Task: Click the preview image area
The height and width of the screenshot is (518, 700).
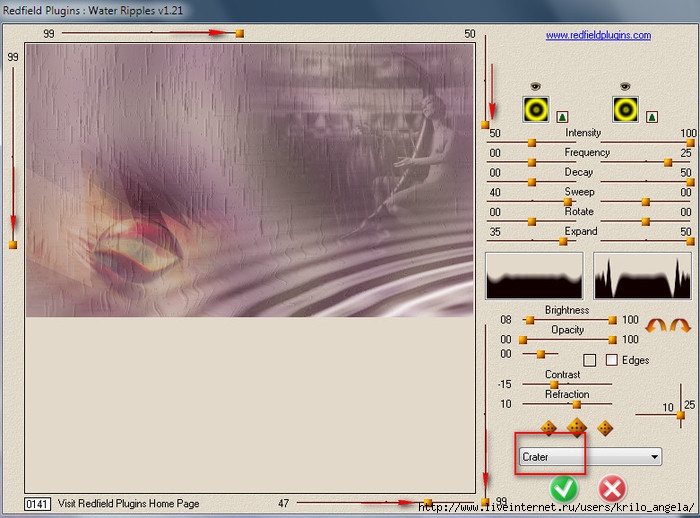Action: point(250,180)
